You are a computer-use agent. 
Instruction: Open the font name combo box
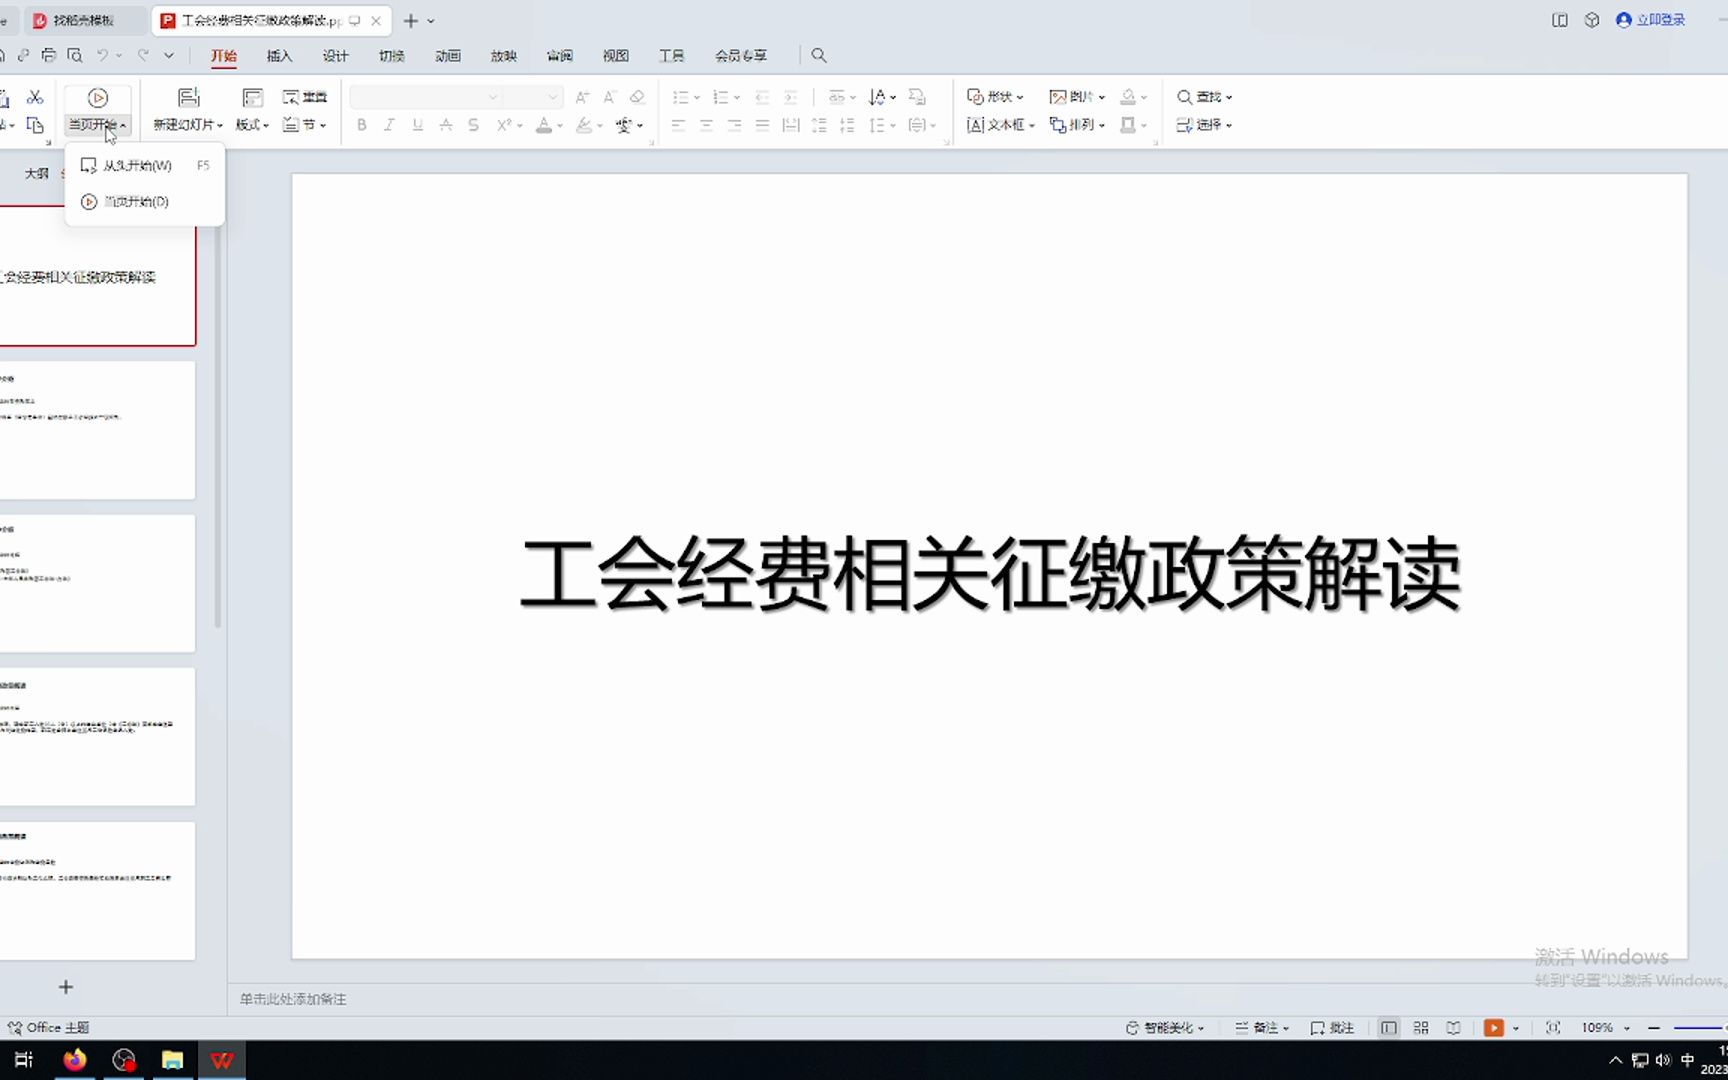[426, 97]
